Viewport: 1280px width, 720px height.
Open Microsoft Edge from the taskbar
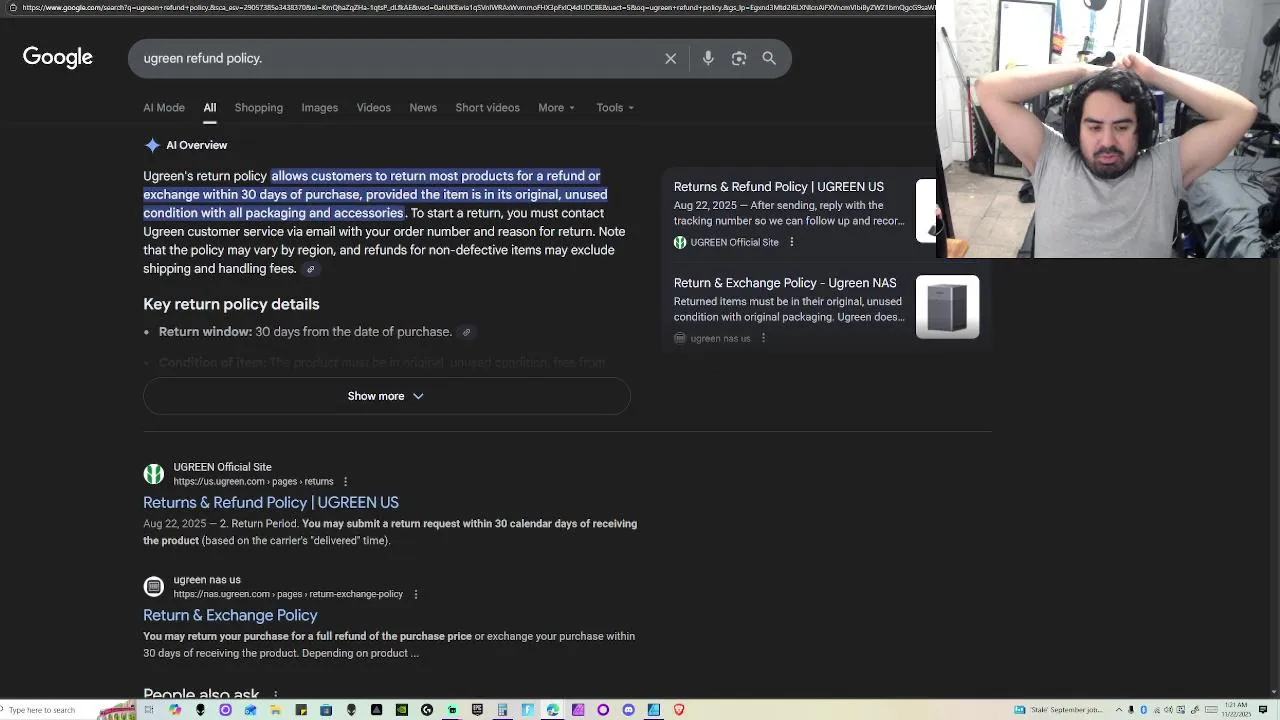(552, 710)
